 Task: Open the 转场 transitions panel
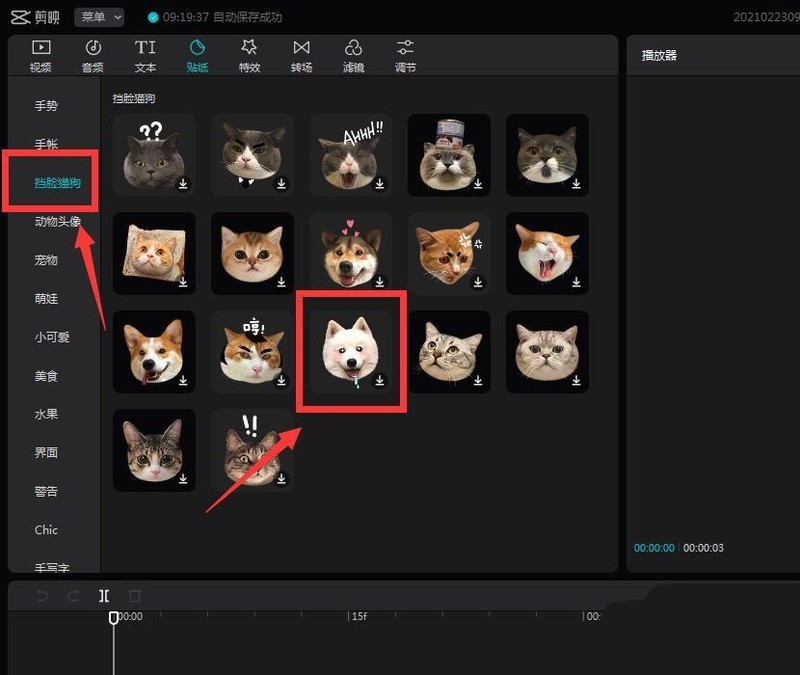[x=302, y=56]
